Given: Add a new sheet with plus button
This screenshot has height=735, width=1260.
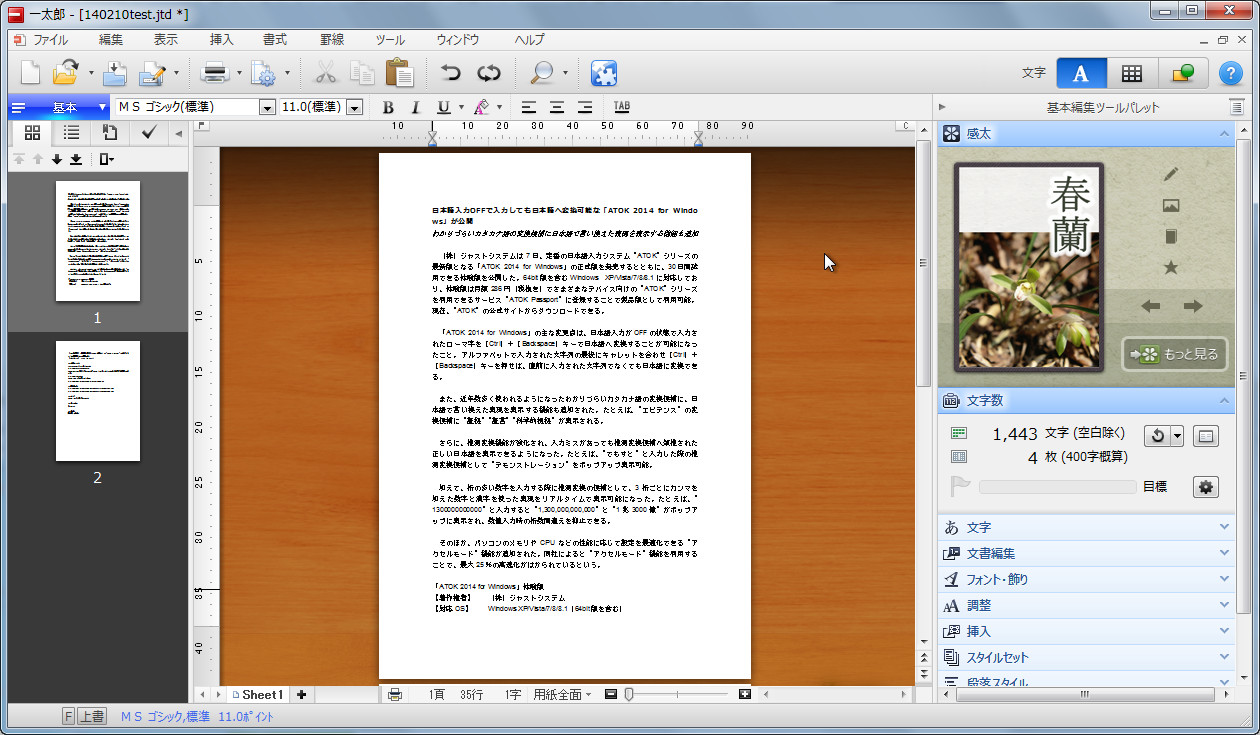Looking at the screenshot, I should [x=301, y=694].
